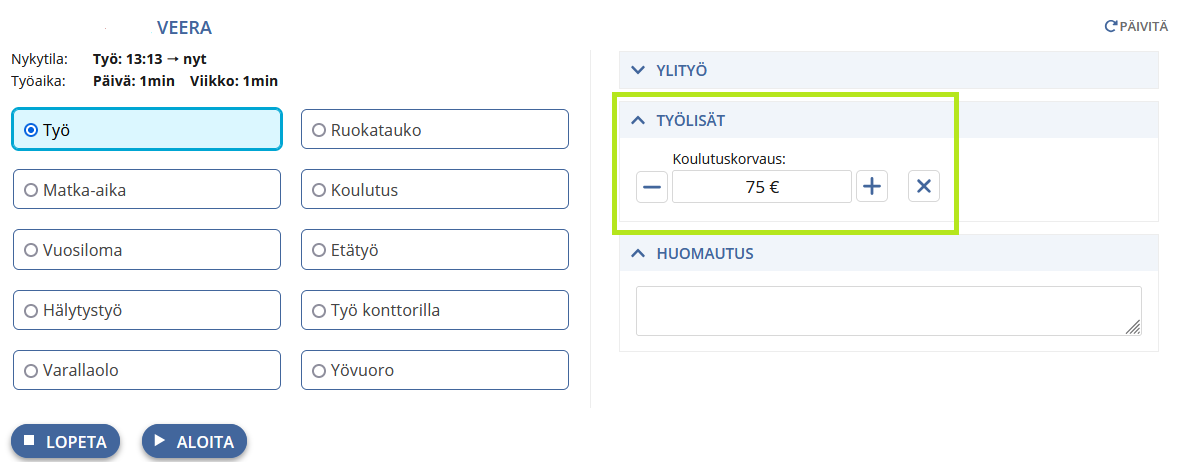Select the Hälytystyö option
Viewport: 1183px width, 462px height.
pyautogui.click(x=147, y=310)
